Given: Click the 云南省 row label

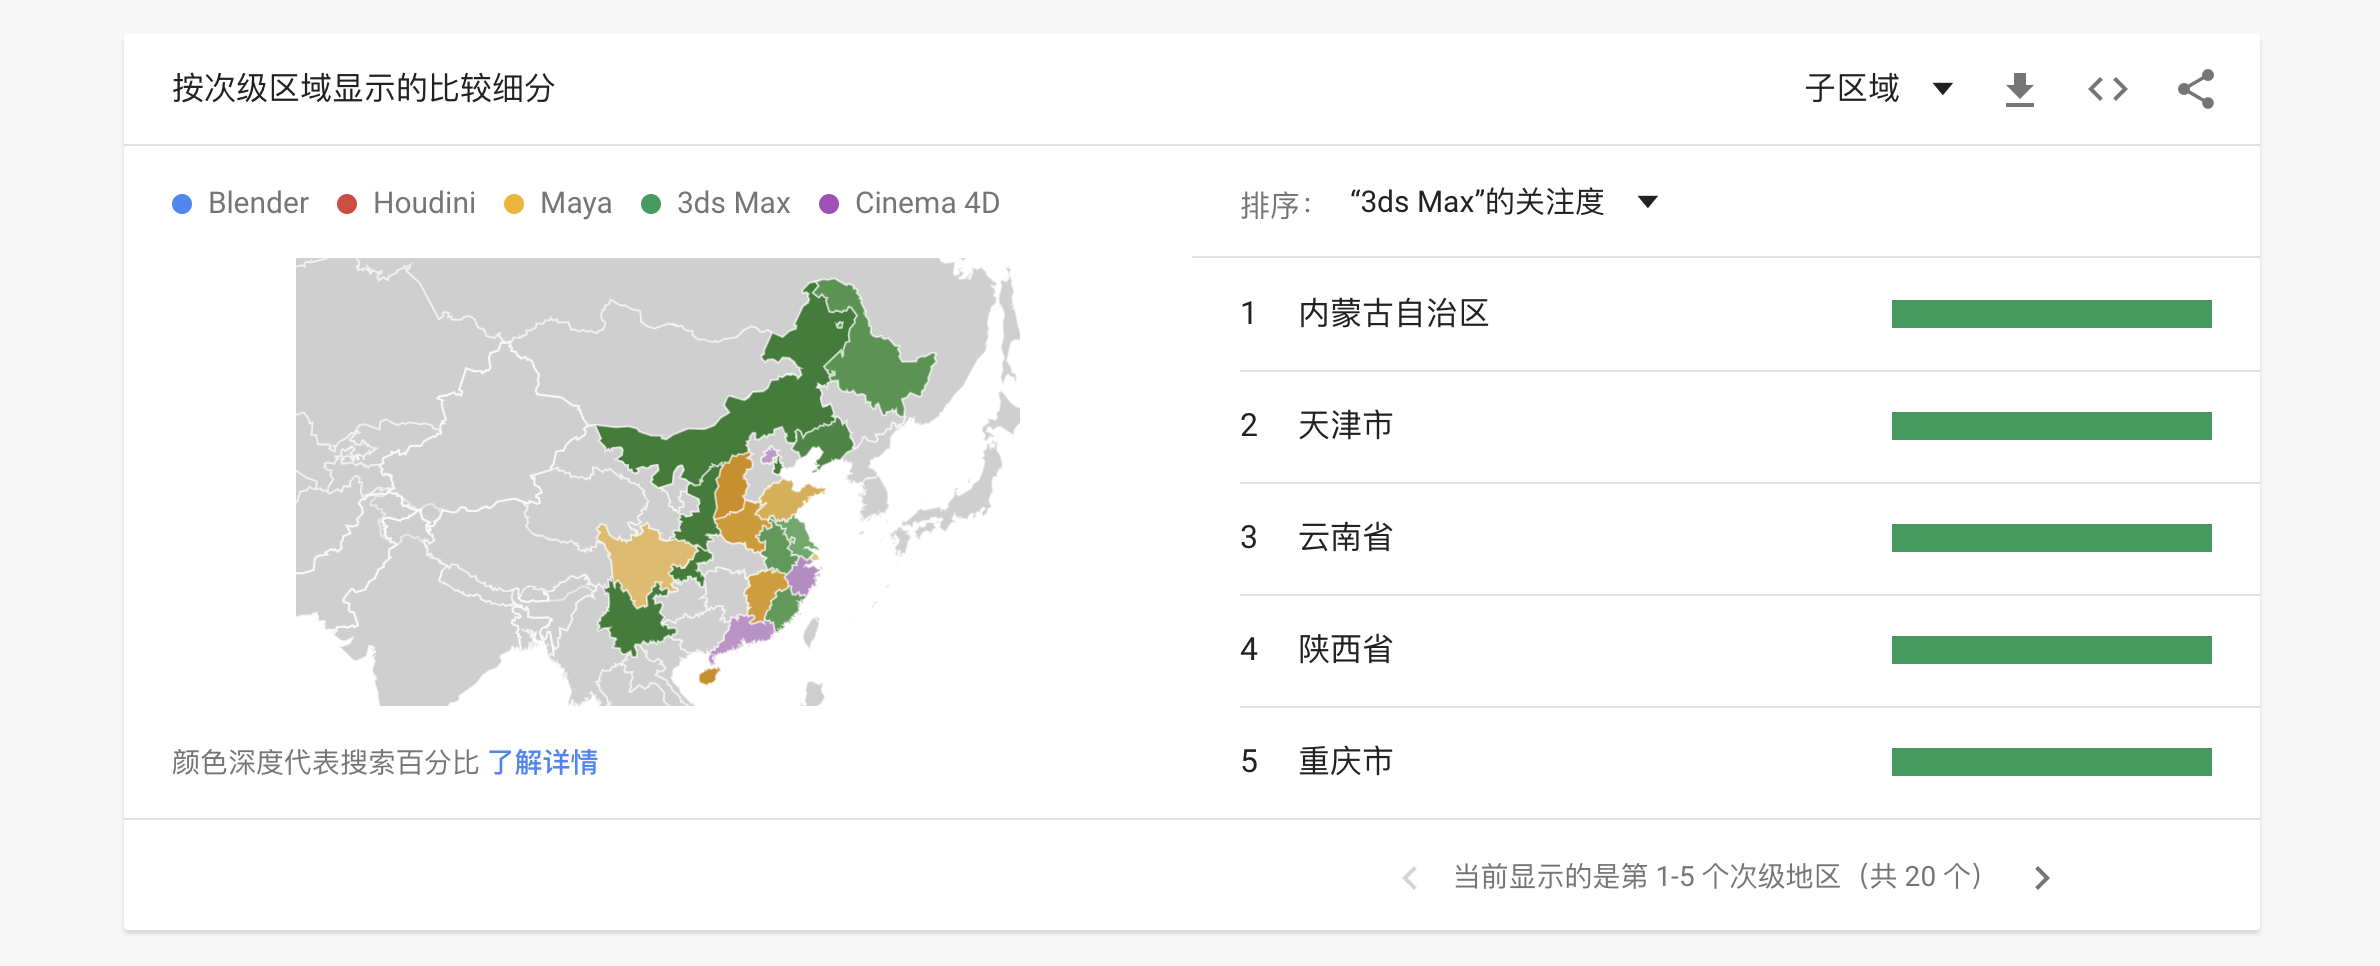Looking at the screenshot, I should tap(1345, 537).
